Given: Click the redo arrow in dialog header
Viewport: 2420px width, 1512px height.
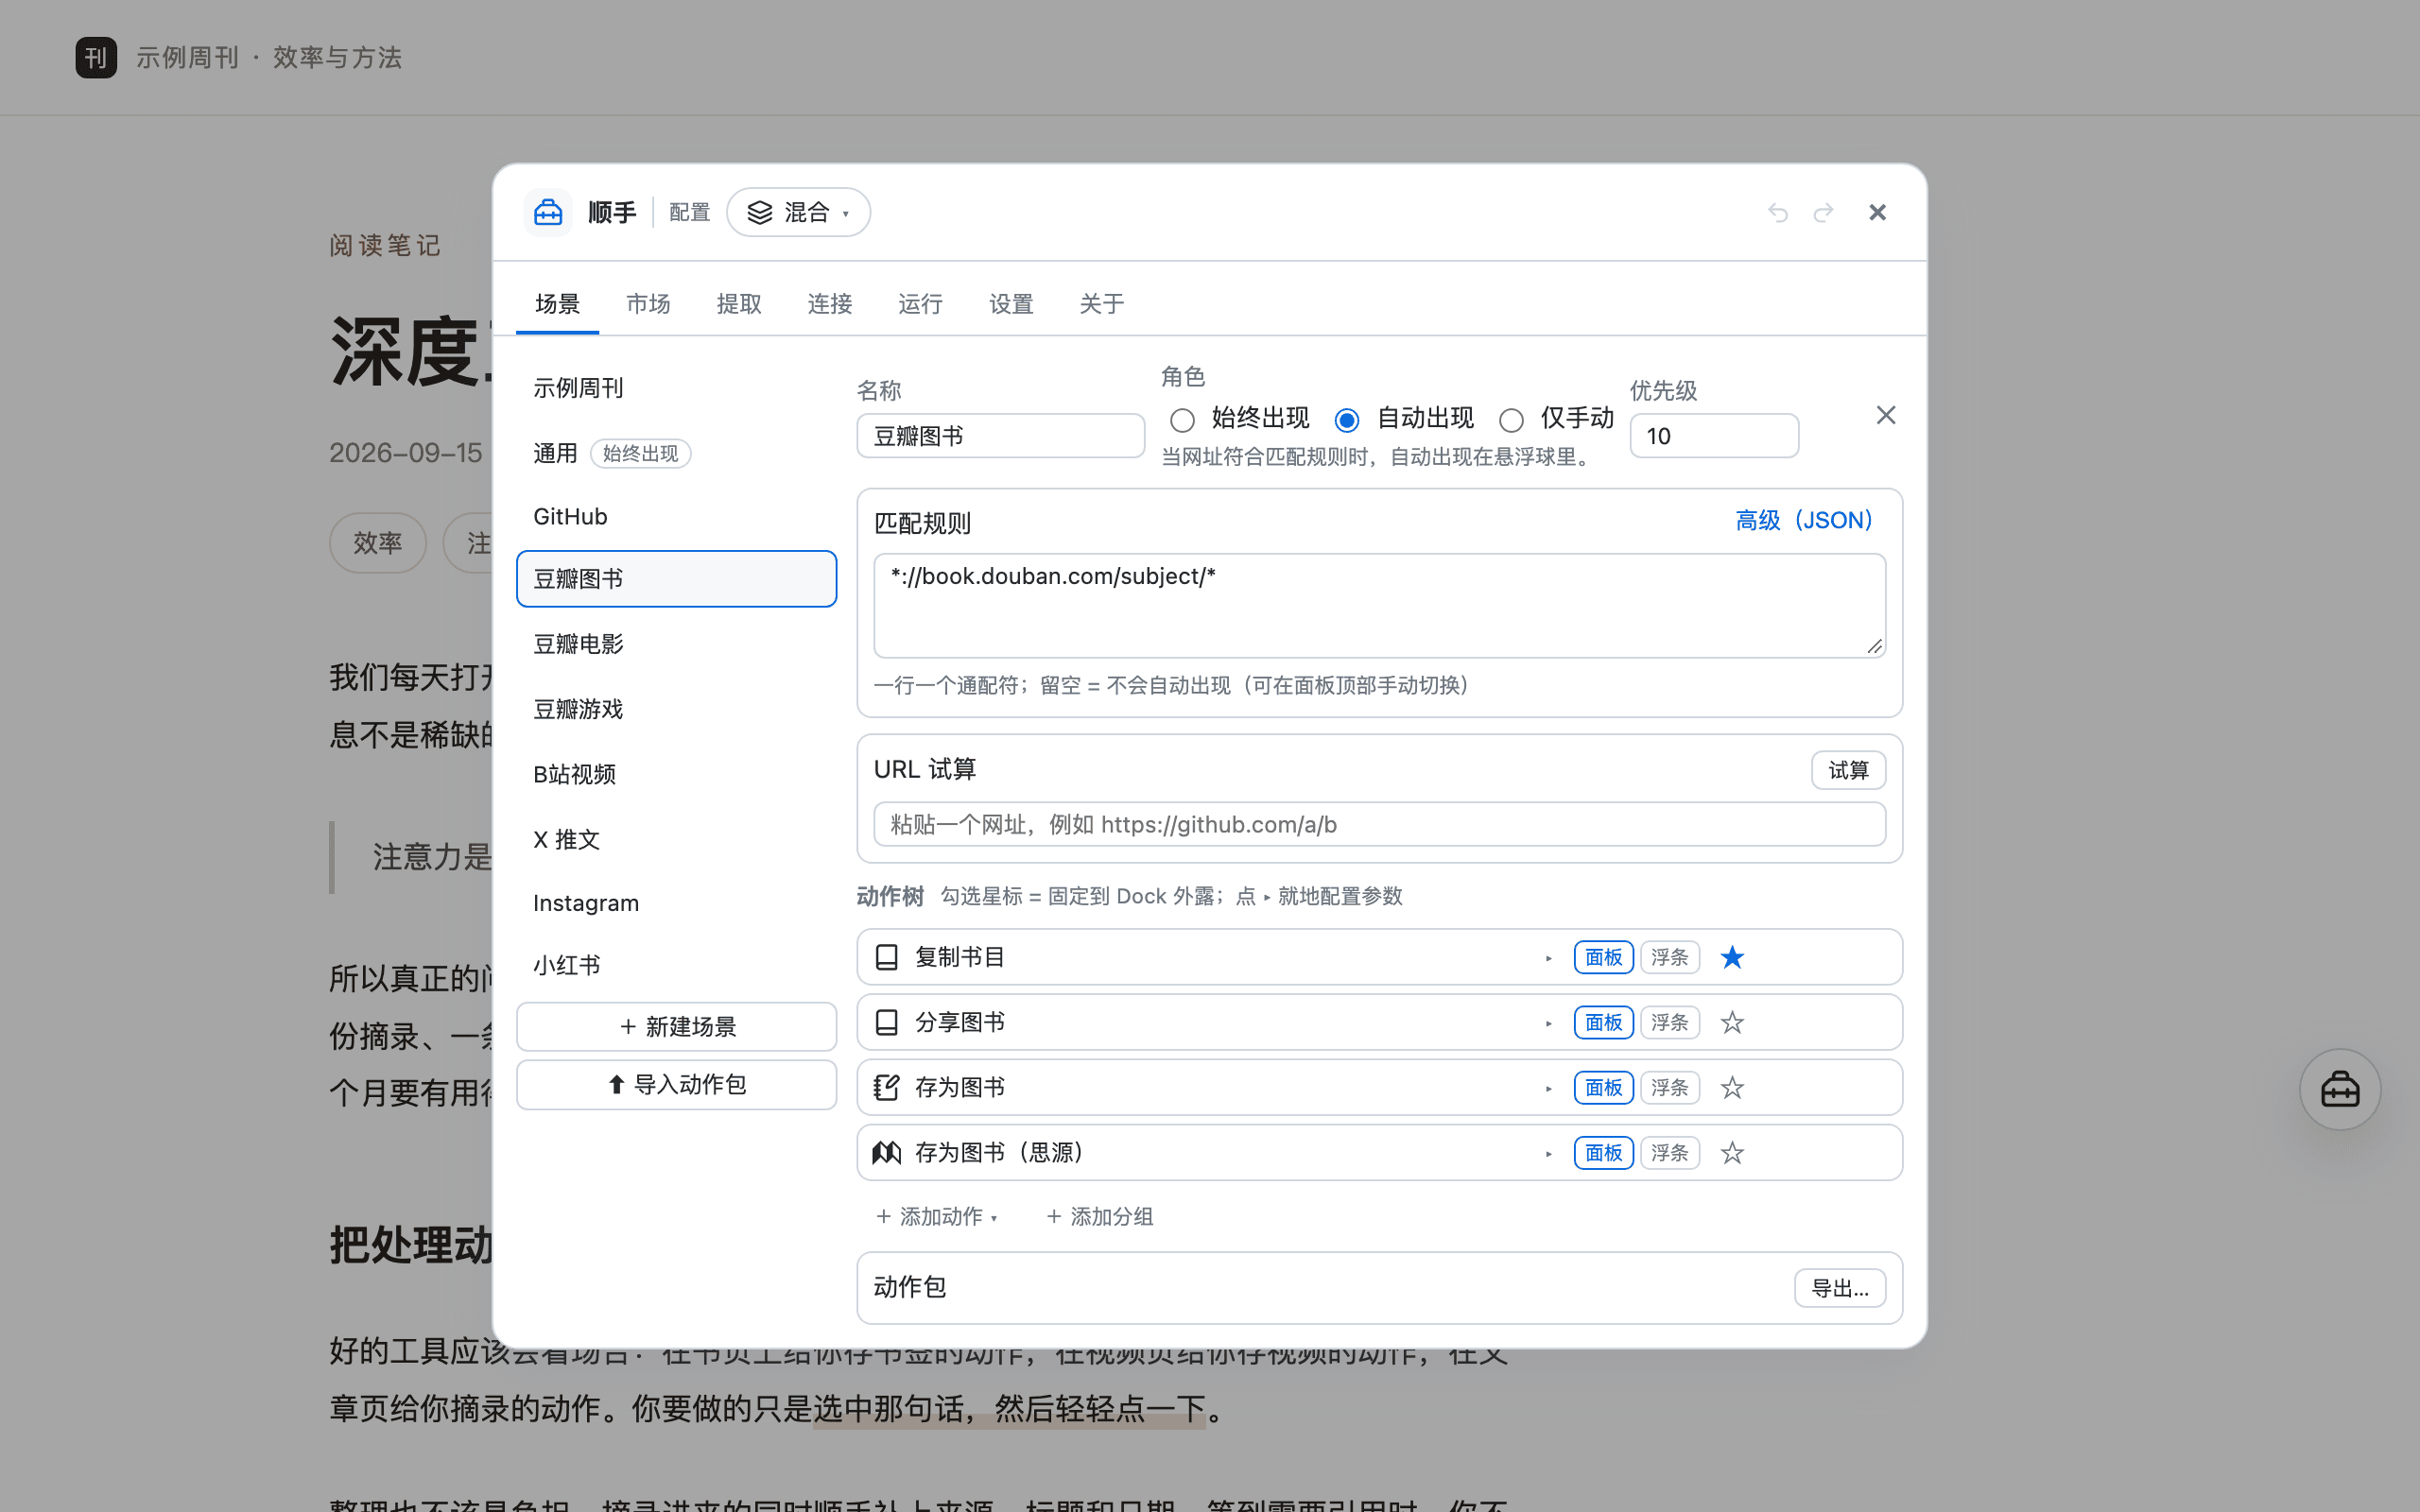Looking at the screenshot, I should (x=1823, y=212).
